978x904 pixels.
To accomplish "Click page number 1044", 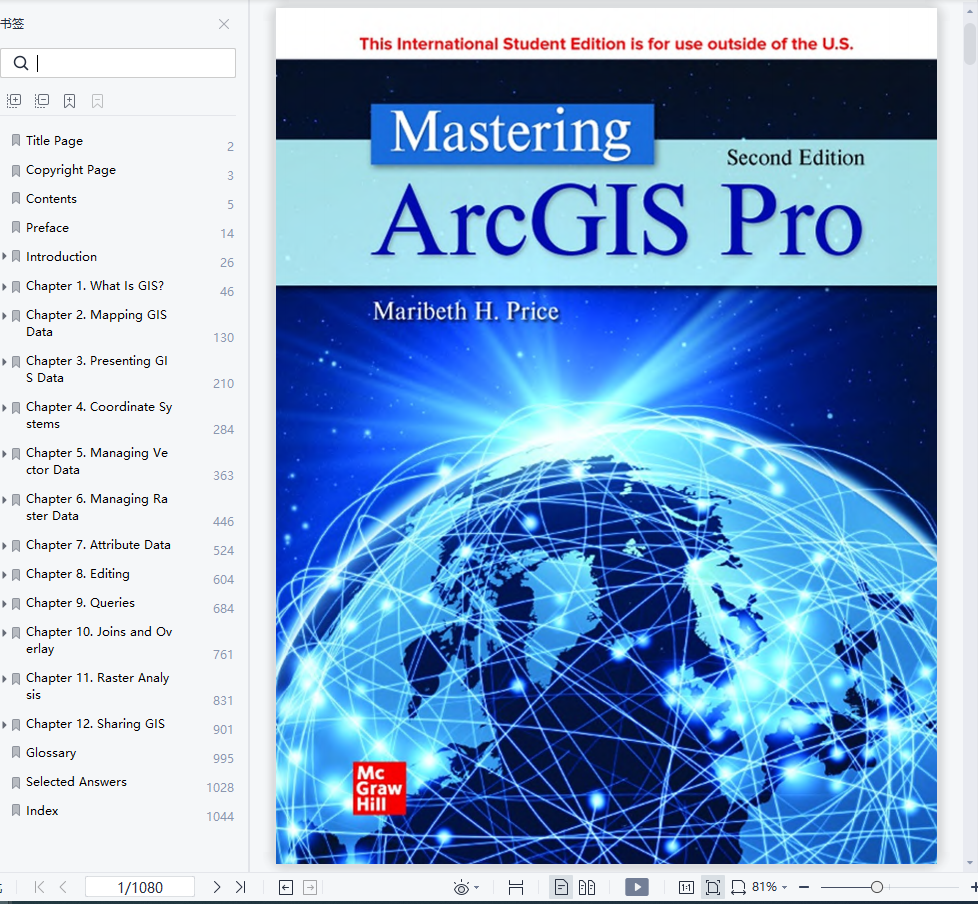I will [220, 817].
